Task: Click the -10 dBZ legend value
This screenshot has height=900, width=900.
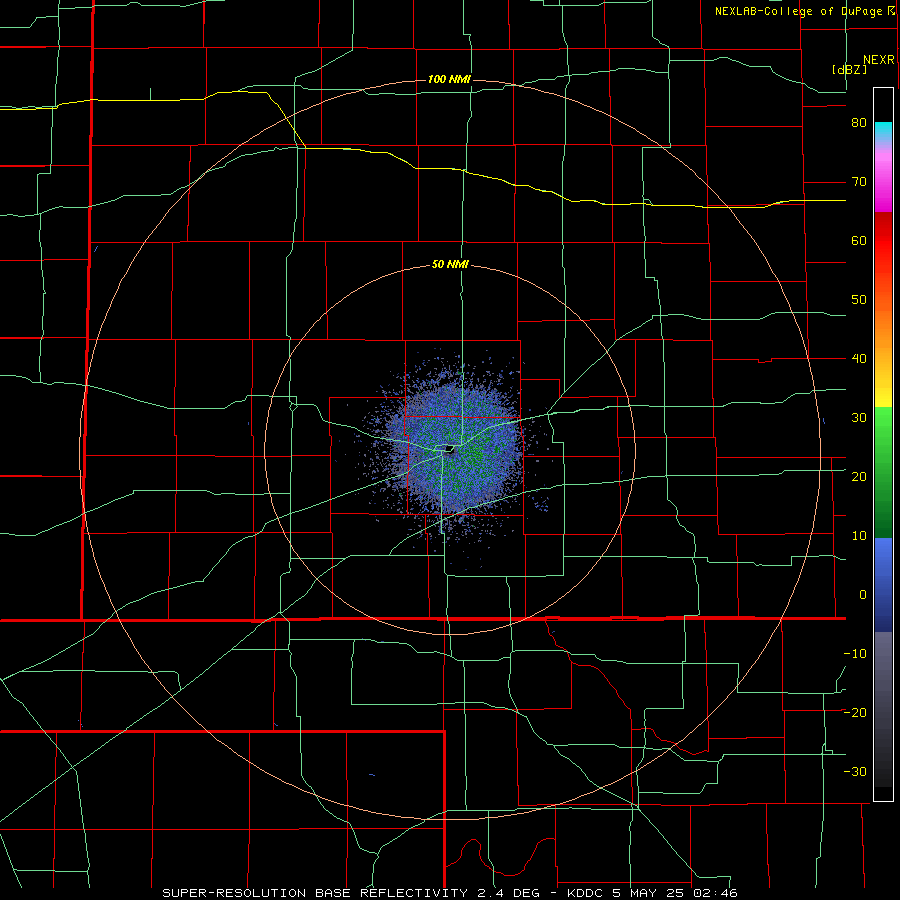Action: [x=855, y=654]
